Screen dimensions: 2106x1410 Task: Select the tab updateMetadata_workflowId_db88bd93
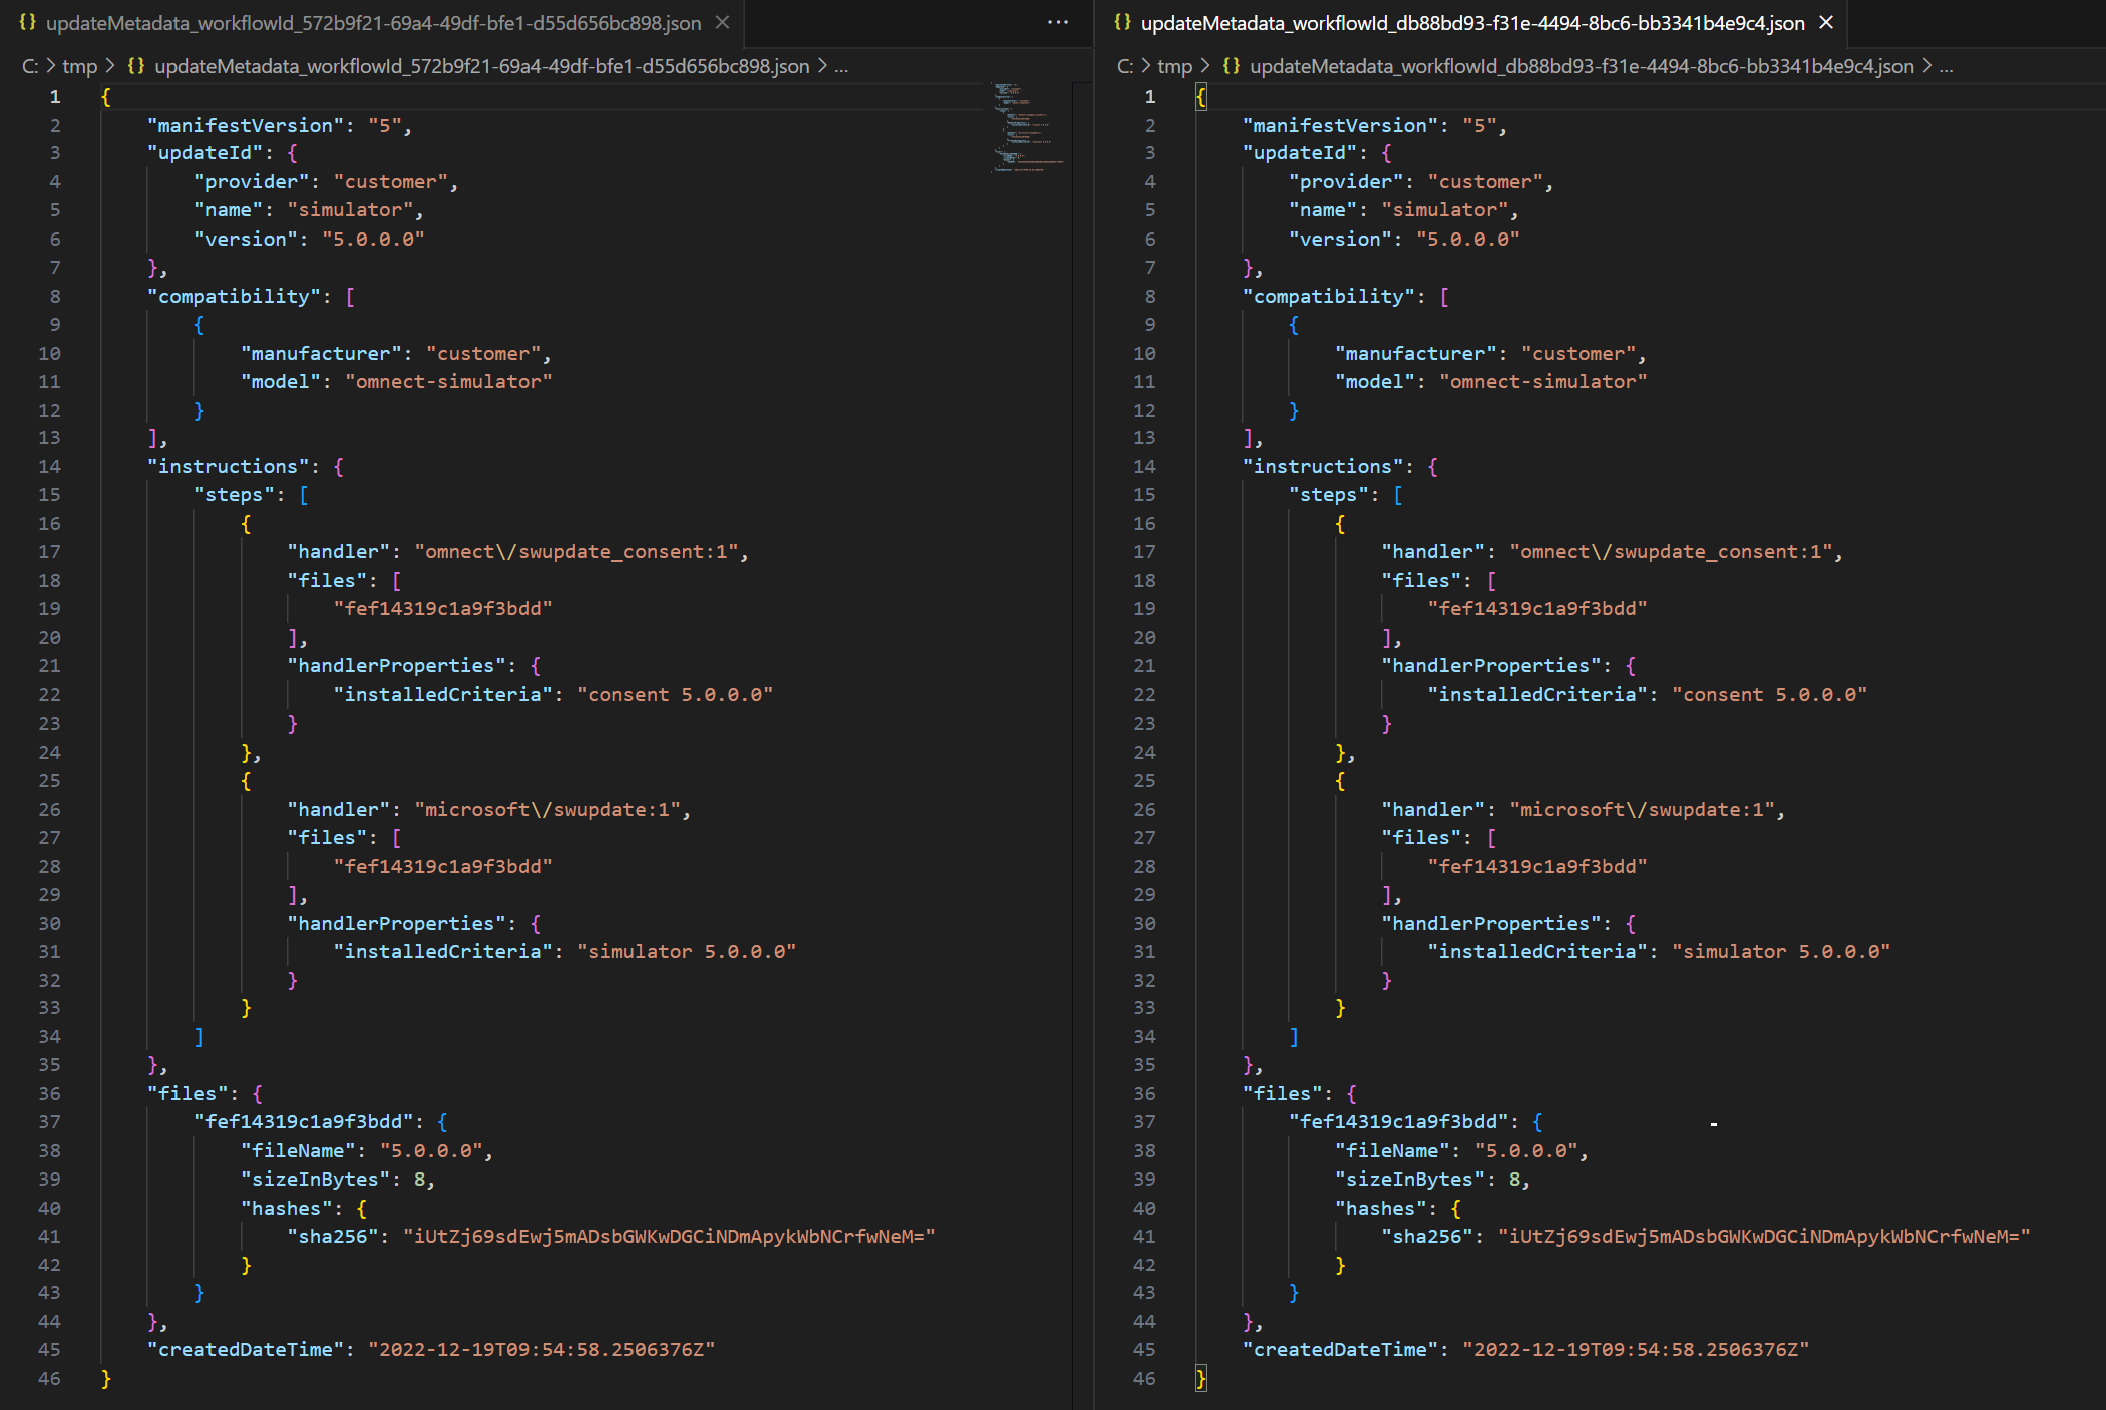pos(1470,22)
